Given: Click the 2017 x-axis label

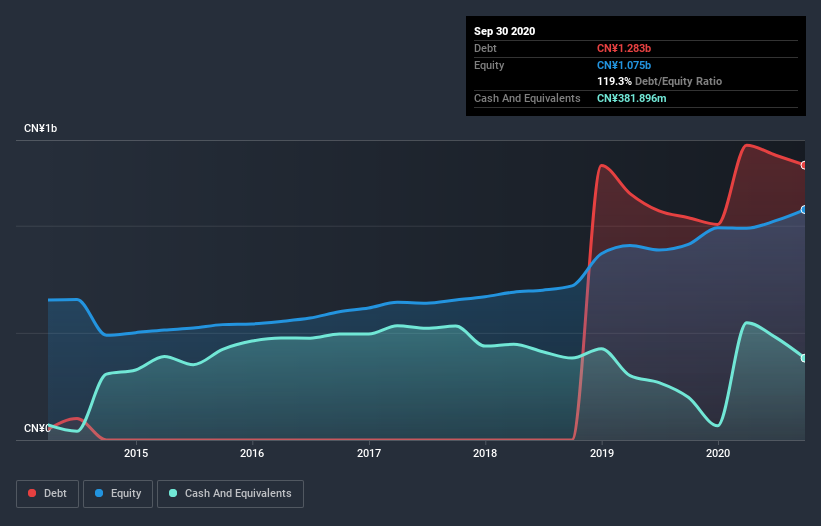Looking at the screenshot, I should click(x=369, y=453).
